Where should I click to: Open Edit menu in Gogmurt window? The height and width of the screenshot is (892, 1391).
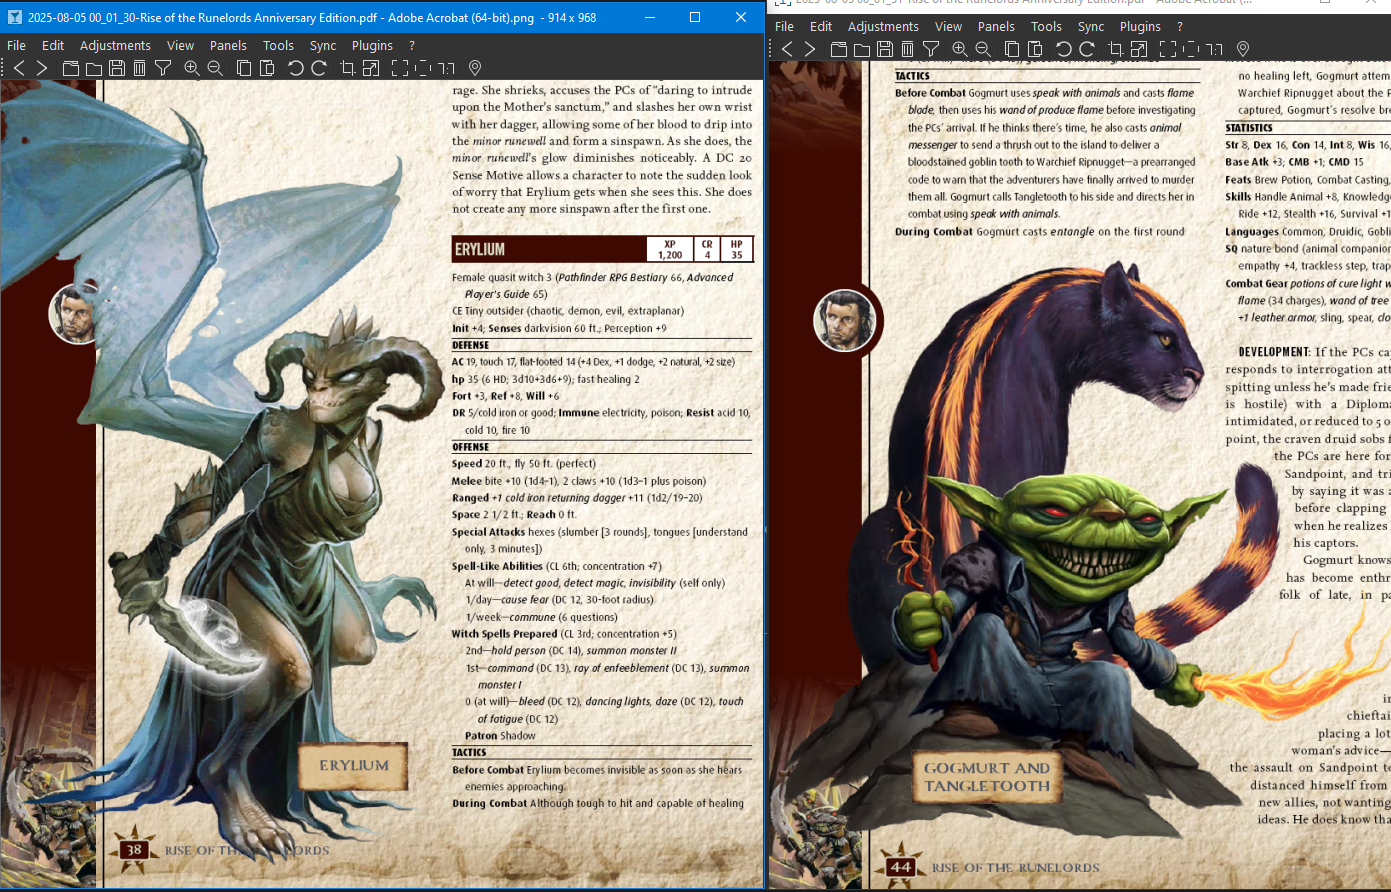[821, 26]
